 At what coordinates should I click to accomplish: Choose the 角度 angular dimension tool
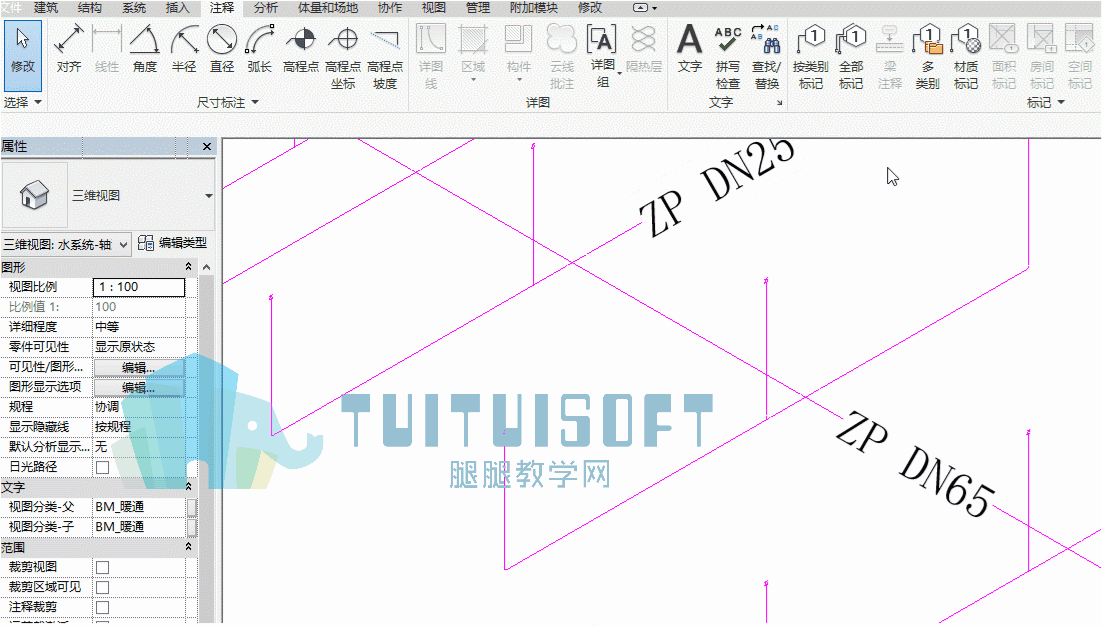tap(145, 49)
